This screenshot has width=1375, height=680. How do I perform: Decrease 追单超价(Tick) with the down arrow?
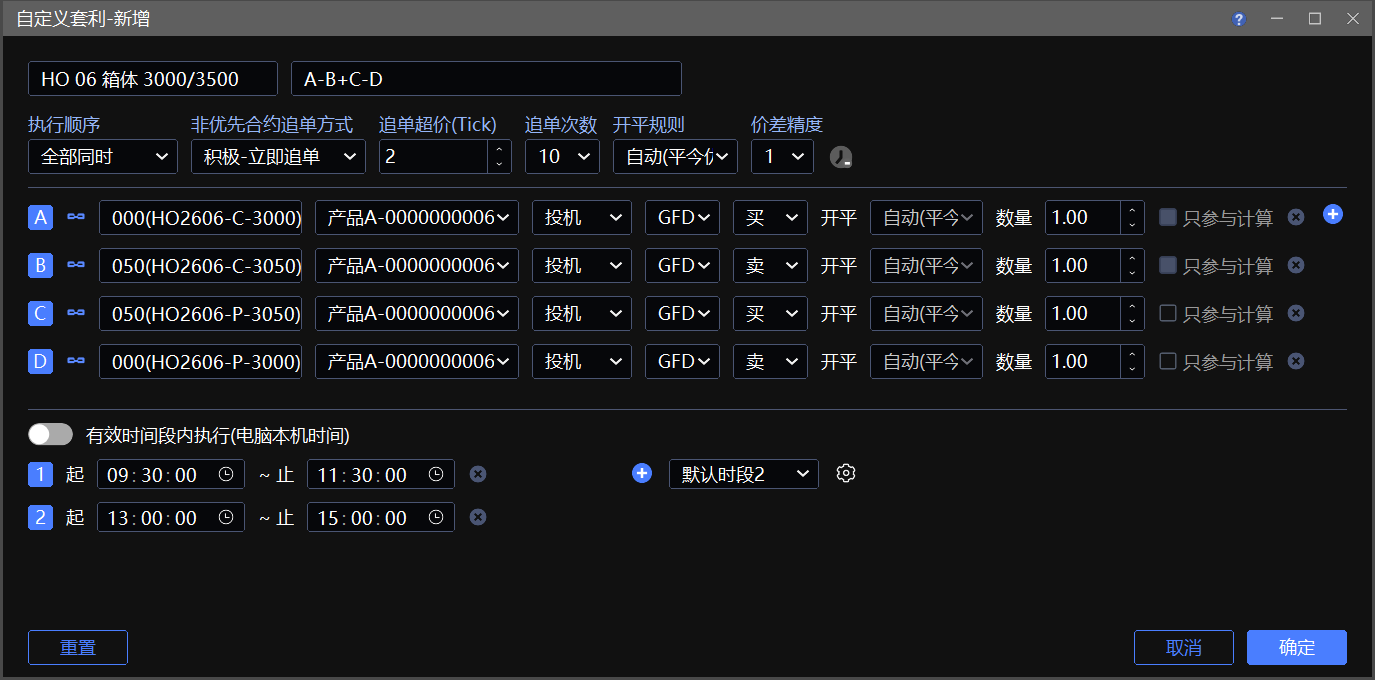point(500,165)
